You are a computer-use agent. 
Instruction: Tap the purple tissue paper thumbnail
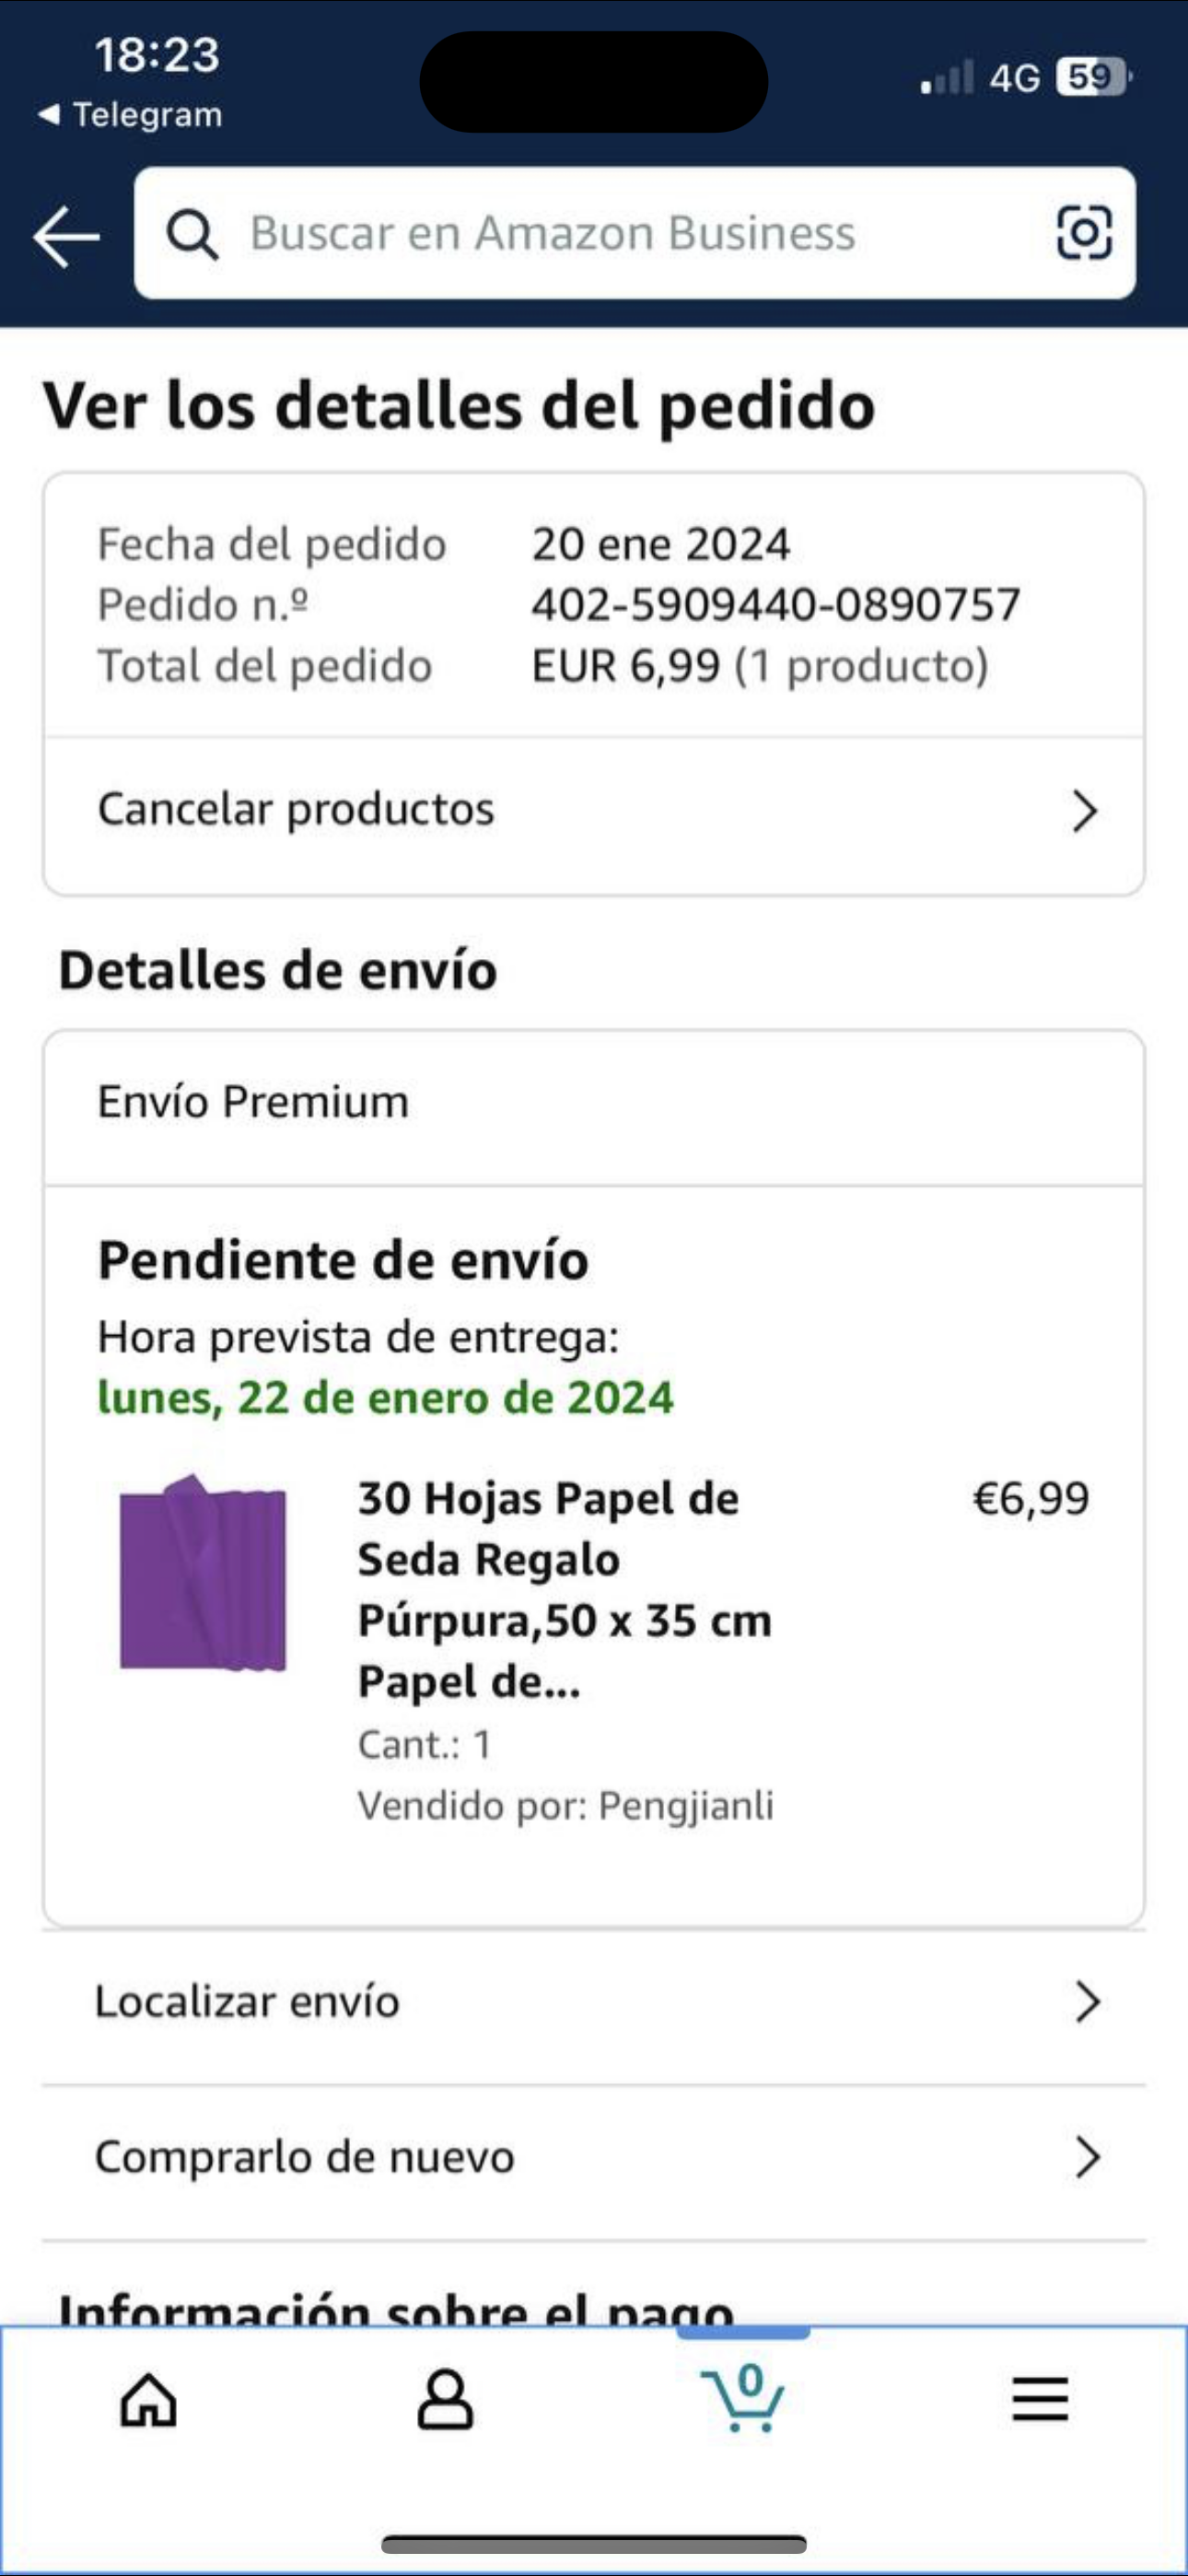(203, 1574)
